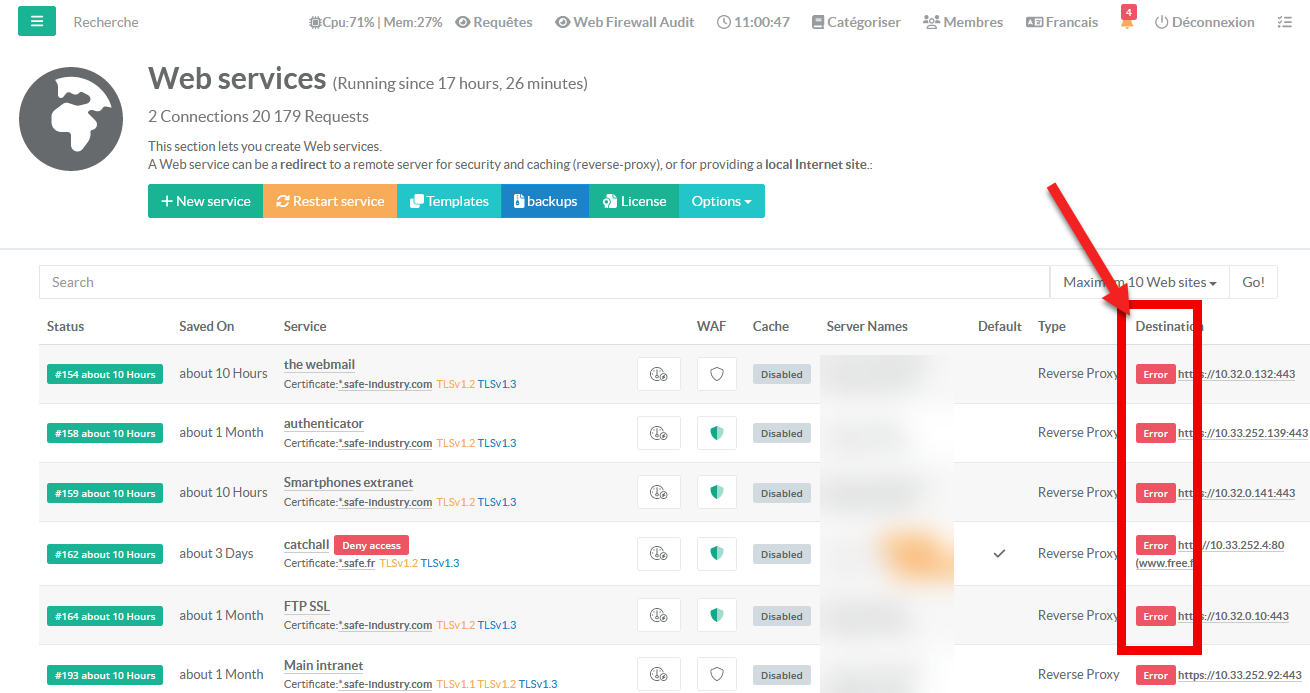The image size is (1310, 693).
Task: Click the Disabled cache badge for FTP SSL
Action: 781,616
